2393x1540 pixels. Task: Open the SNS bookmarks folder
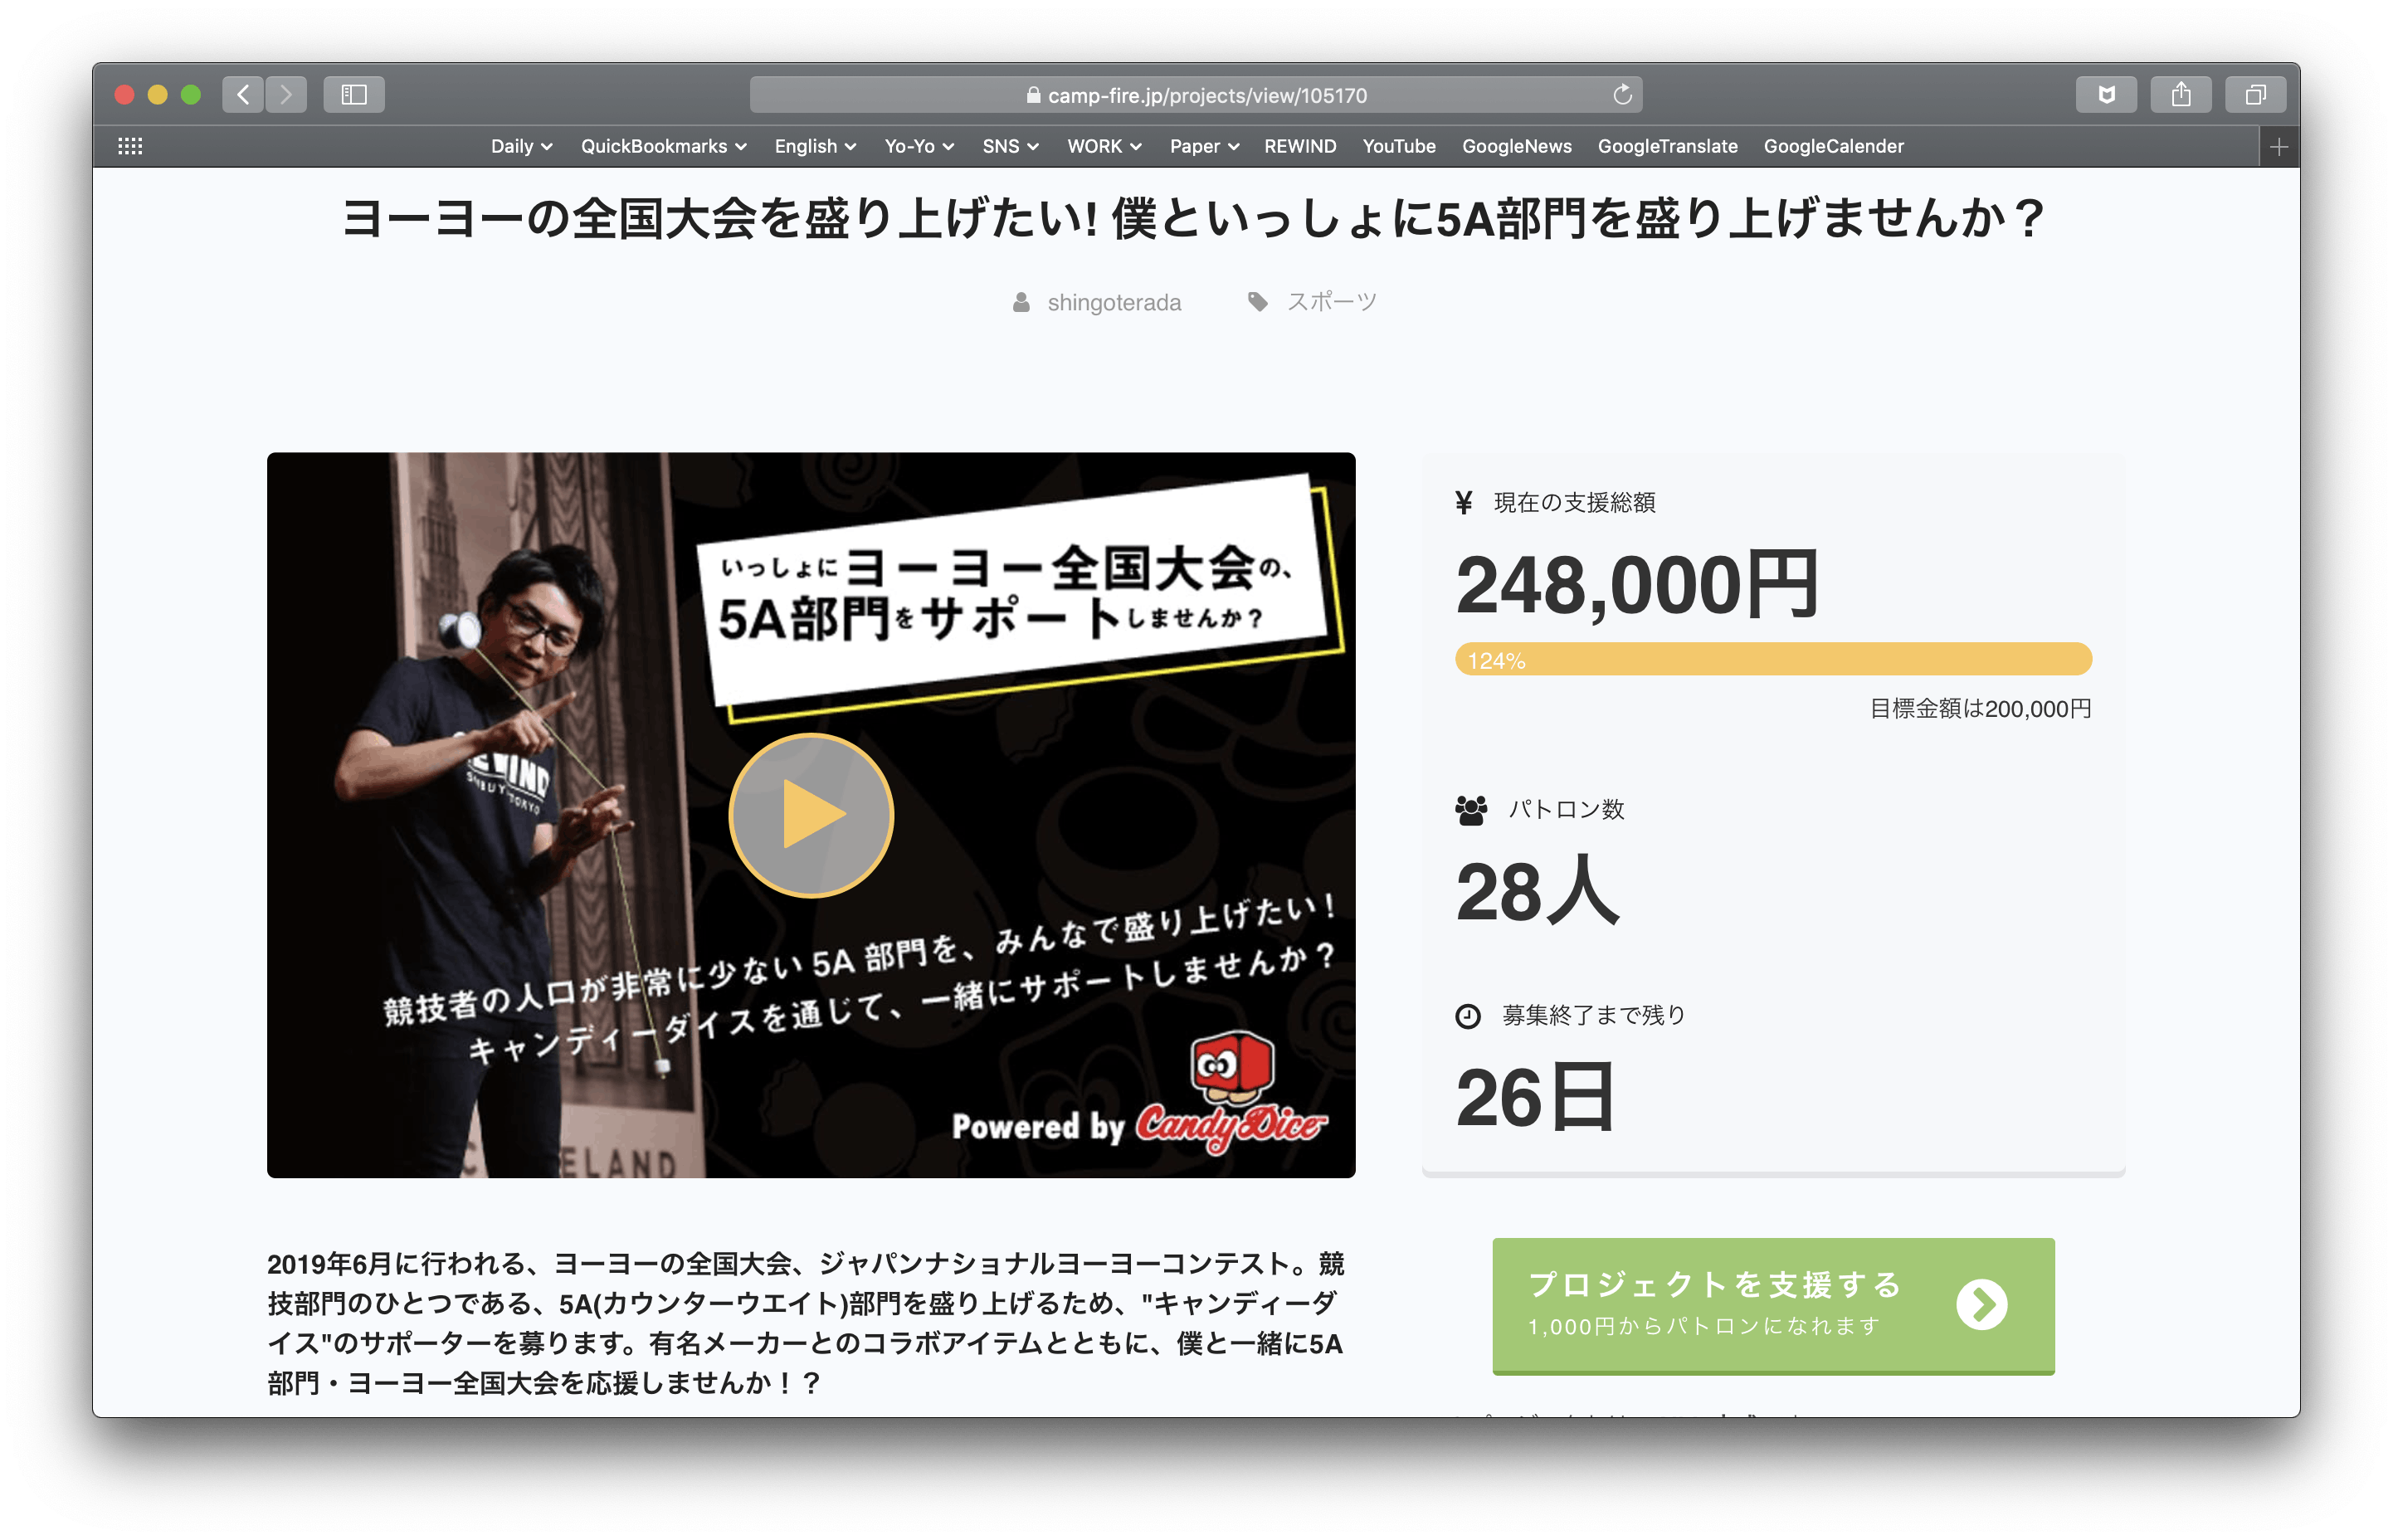point(1010,146)
